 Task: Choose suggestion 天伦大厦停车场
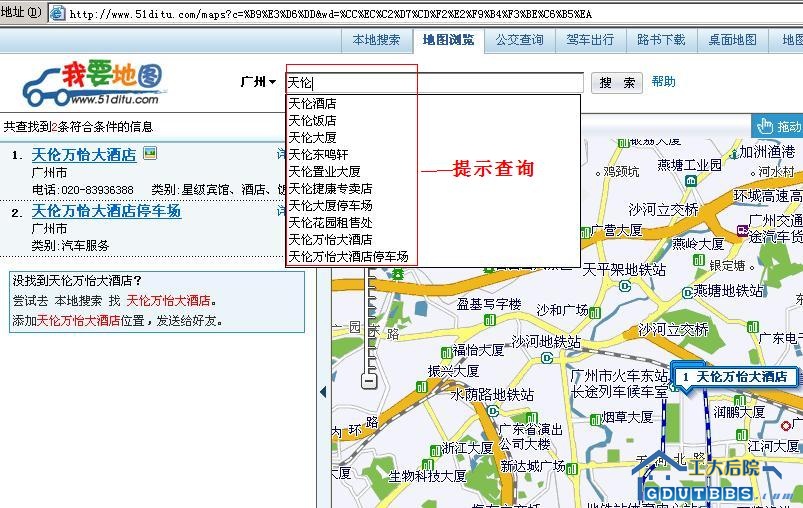click(x=330, y=205)
